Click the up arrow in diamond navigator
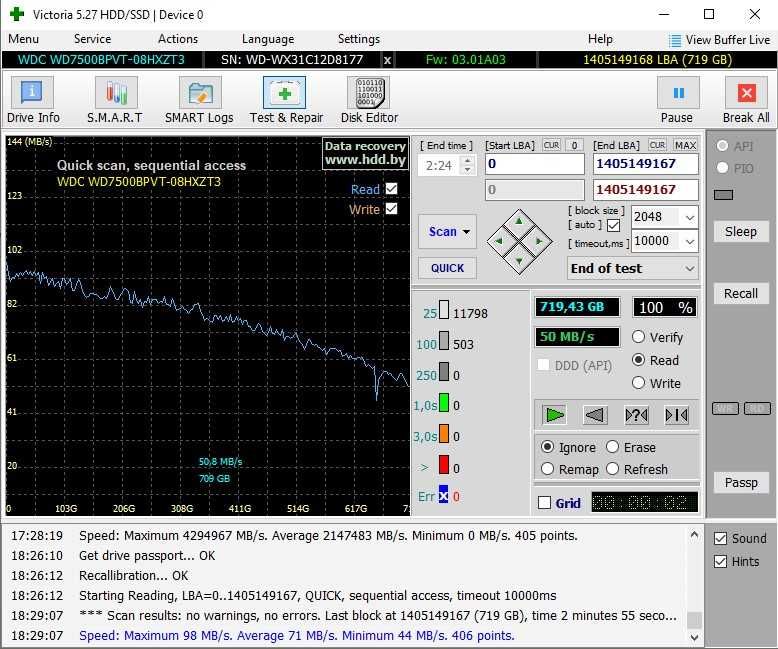The width and height of the screenshot is (778, 649). 519,221
